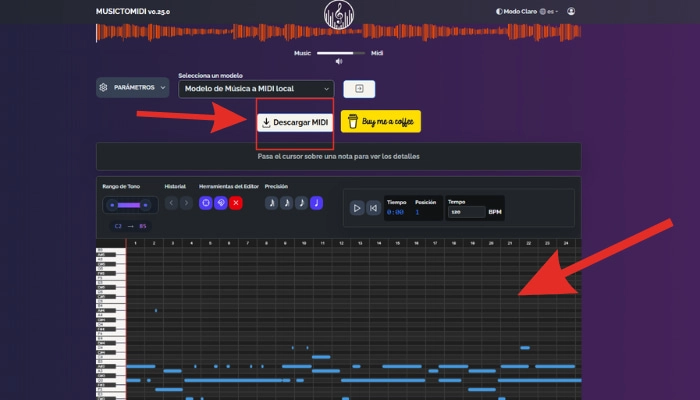Open the user account icon
This screenshot has height=400, width=700.
(x=571, y=11)
